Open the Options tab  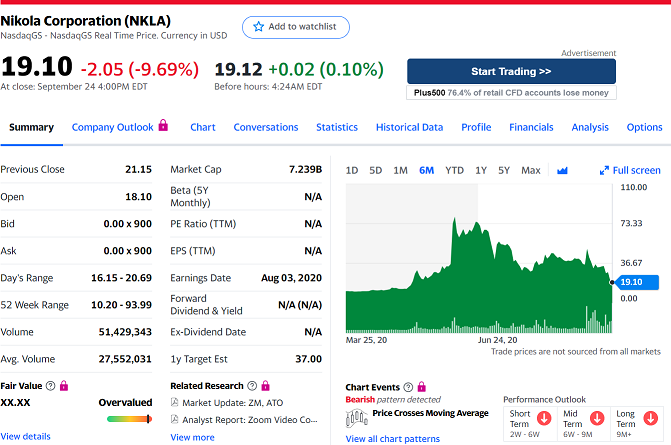[644, 128]
